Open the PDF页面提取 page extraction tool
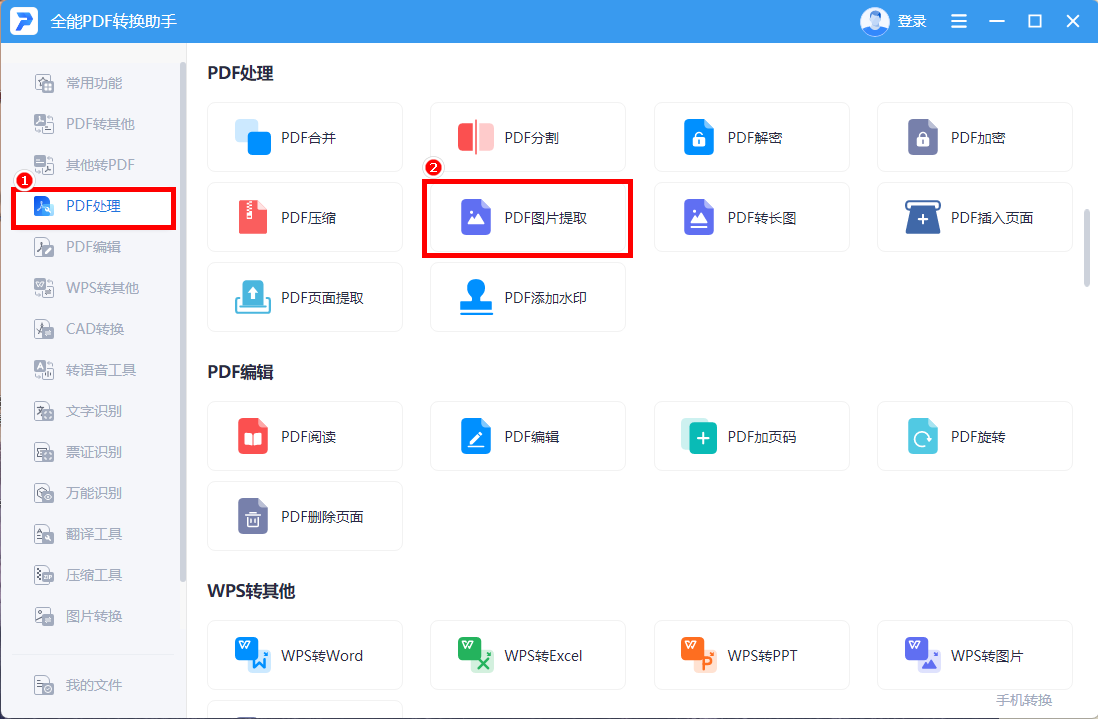 [305, 297]
